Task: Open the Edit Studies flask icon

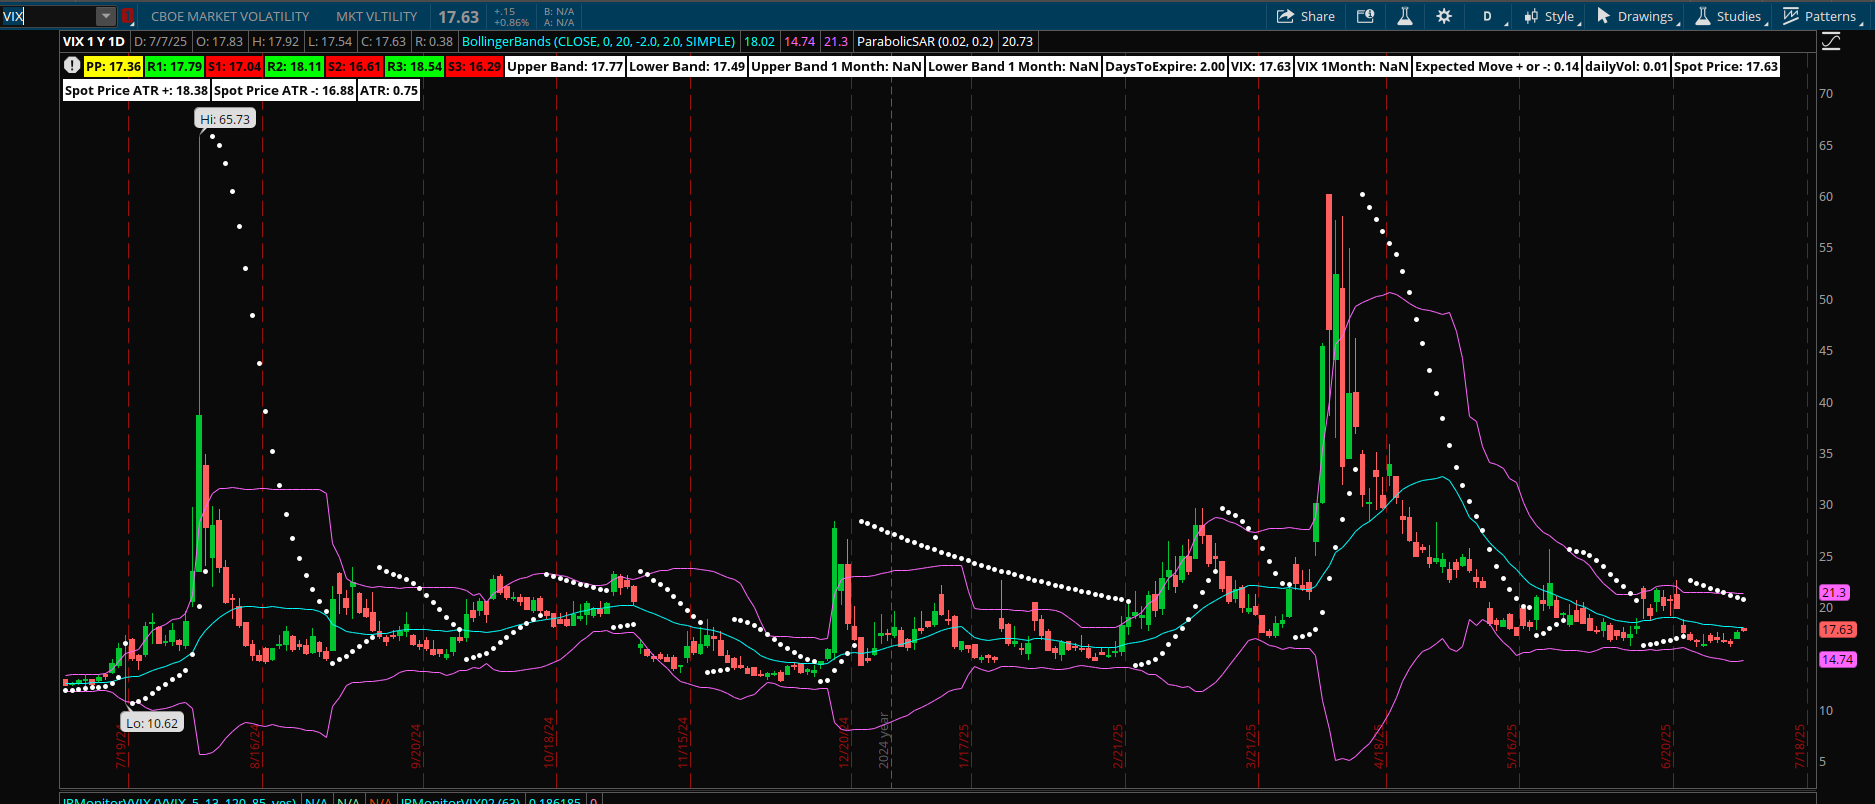Action: coord(1405,16)
